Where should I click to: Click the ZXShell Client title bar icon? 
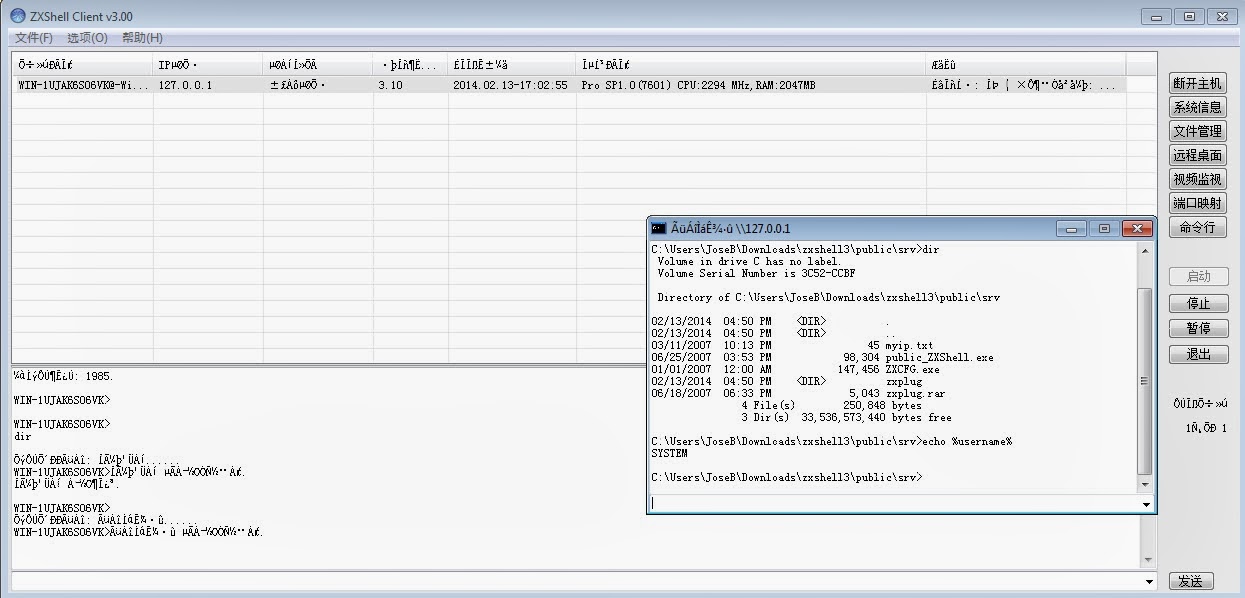click(x=18, y=16)
